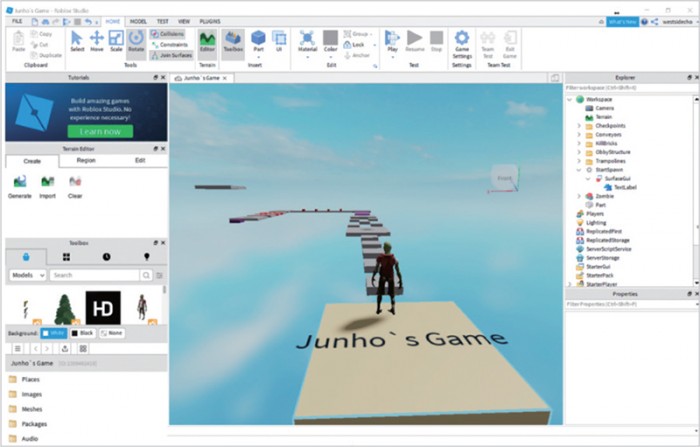
Task: Start Play test
Action: [392, 43]
